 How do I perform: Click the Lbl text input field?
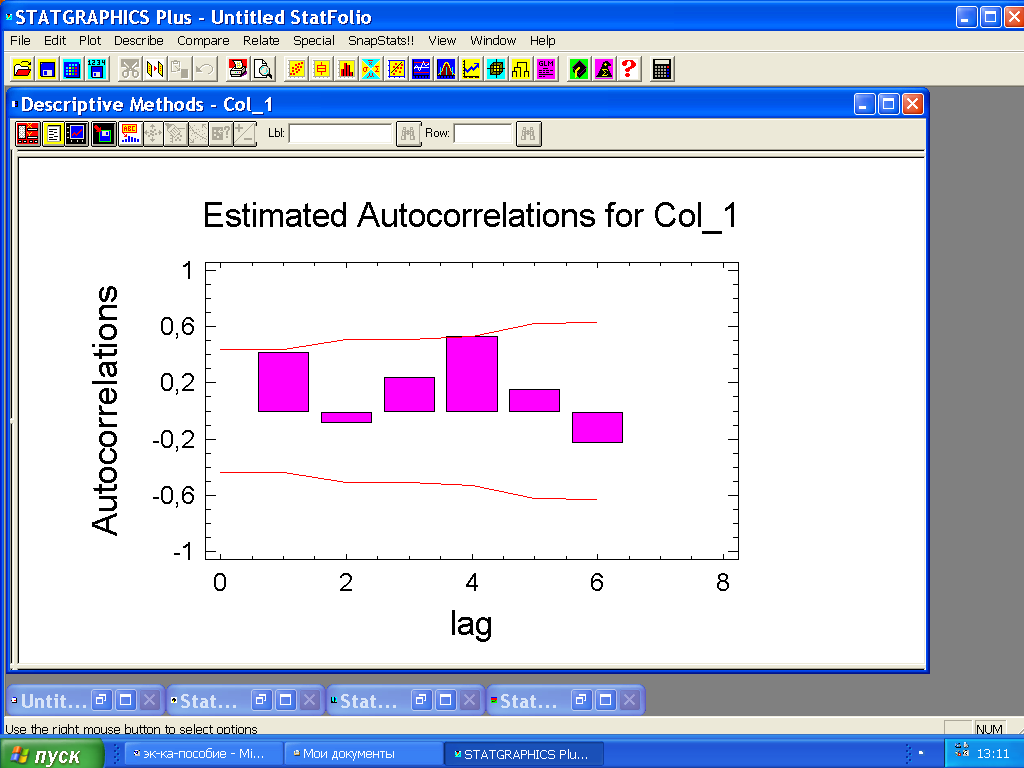point(340,133)
